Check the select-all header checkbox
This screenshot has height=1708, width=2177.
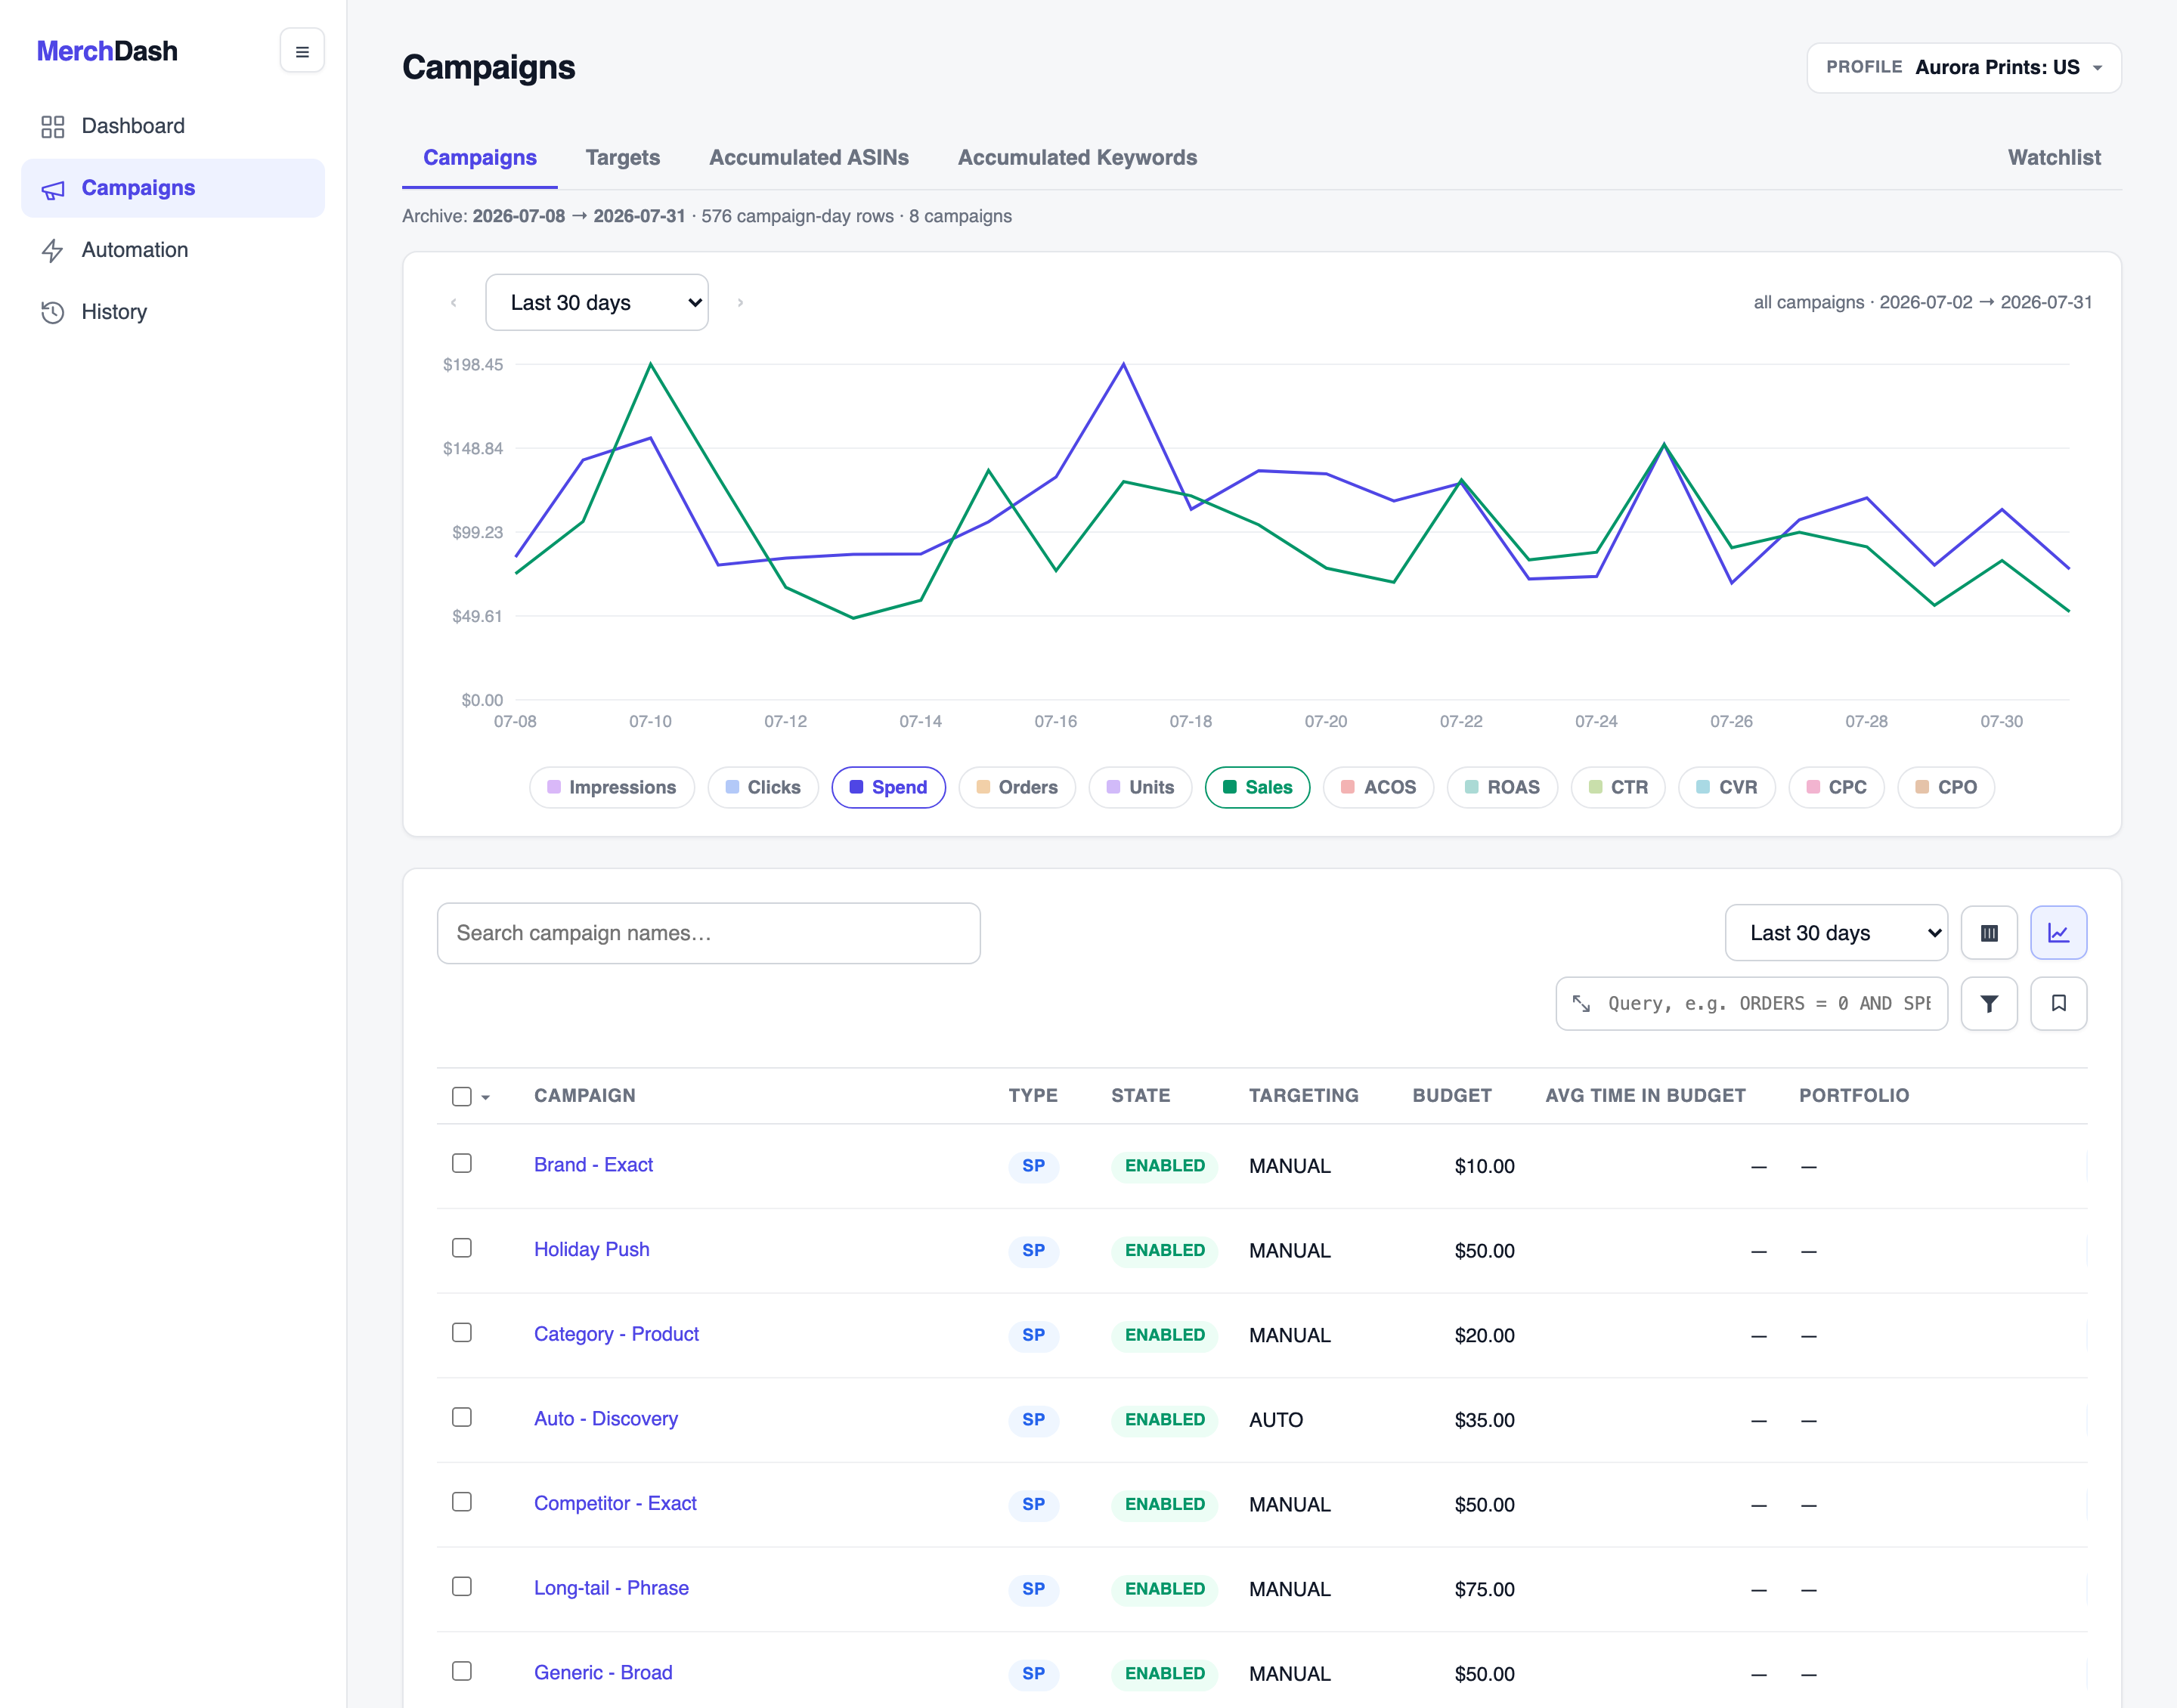pos(462,1096)
